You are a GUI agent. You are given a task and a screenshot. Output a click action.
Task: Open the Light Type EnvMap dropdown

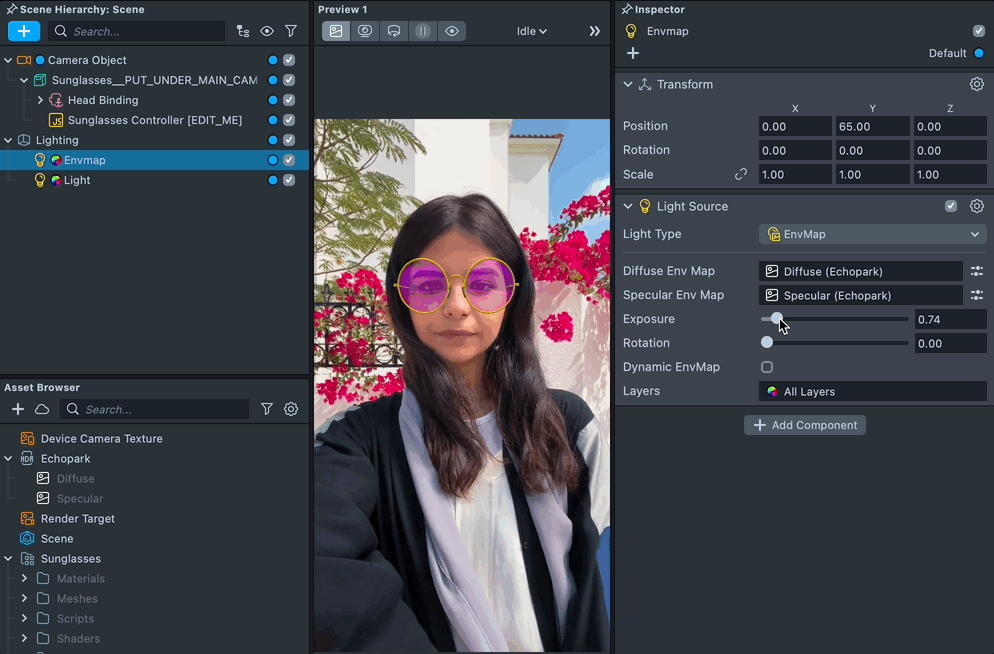click(872, 234)
